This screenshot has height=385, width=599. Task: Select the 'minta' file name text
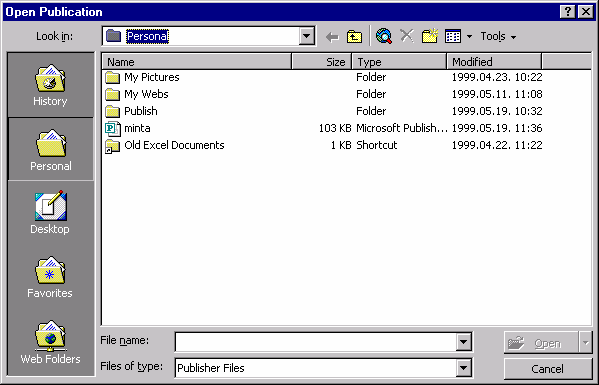(x=137, y=128)
